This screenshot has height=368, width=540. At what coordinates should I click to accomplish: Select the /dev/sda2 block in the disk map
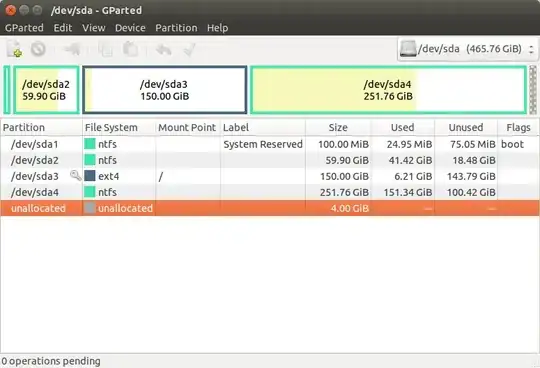(x=46, y=90)
